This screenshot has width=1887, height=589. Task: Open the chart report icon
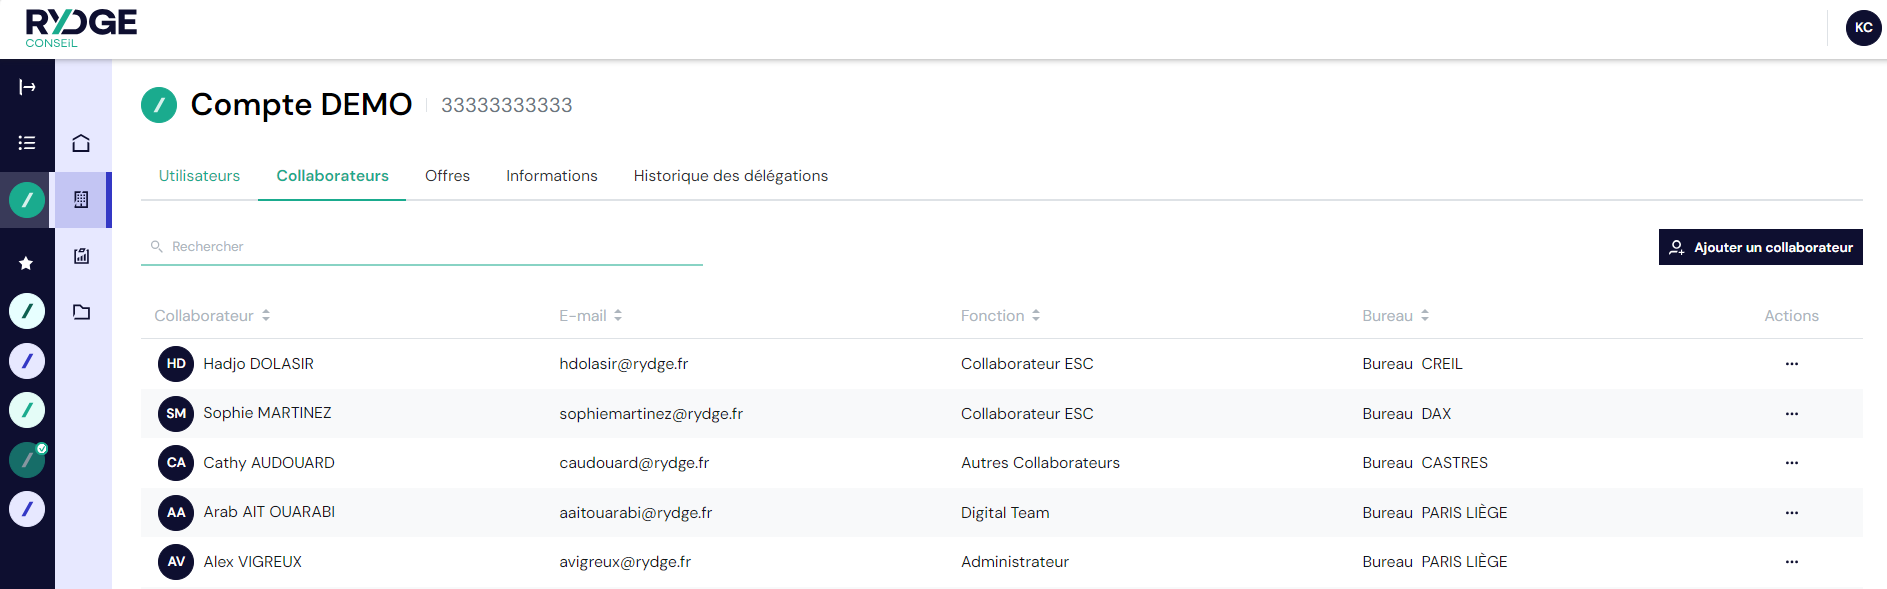tap(81, 256)
